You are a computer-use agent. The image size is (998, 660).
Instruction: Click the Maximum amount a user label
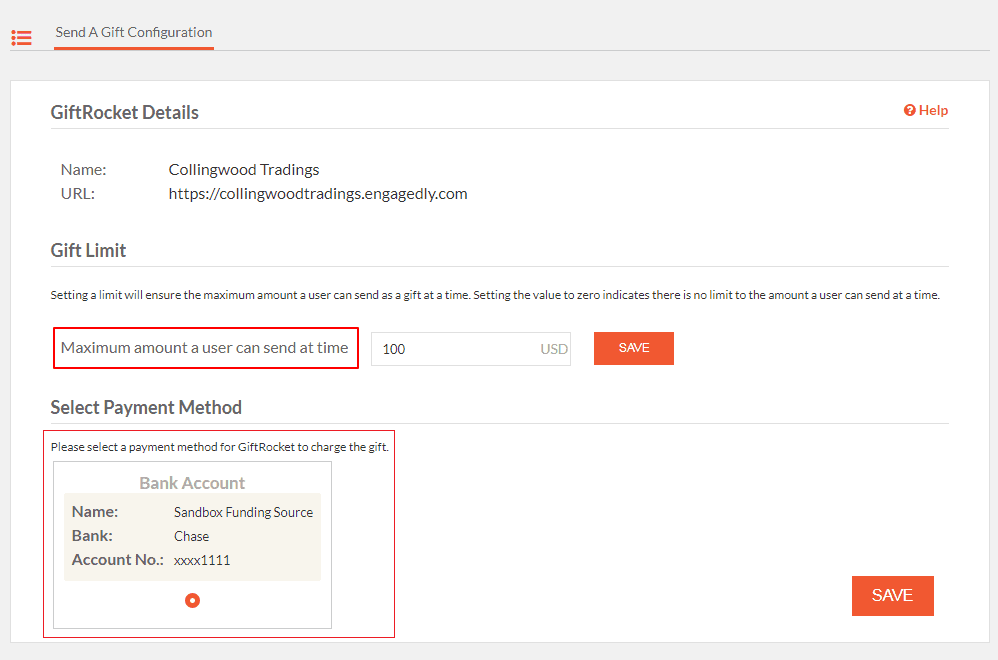click(x=205, y=348)
